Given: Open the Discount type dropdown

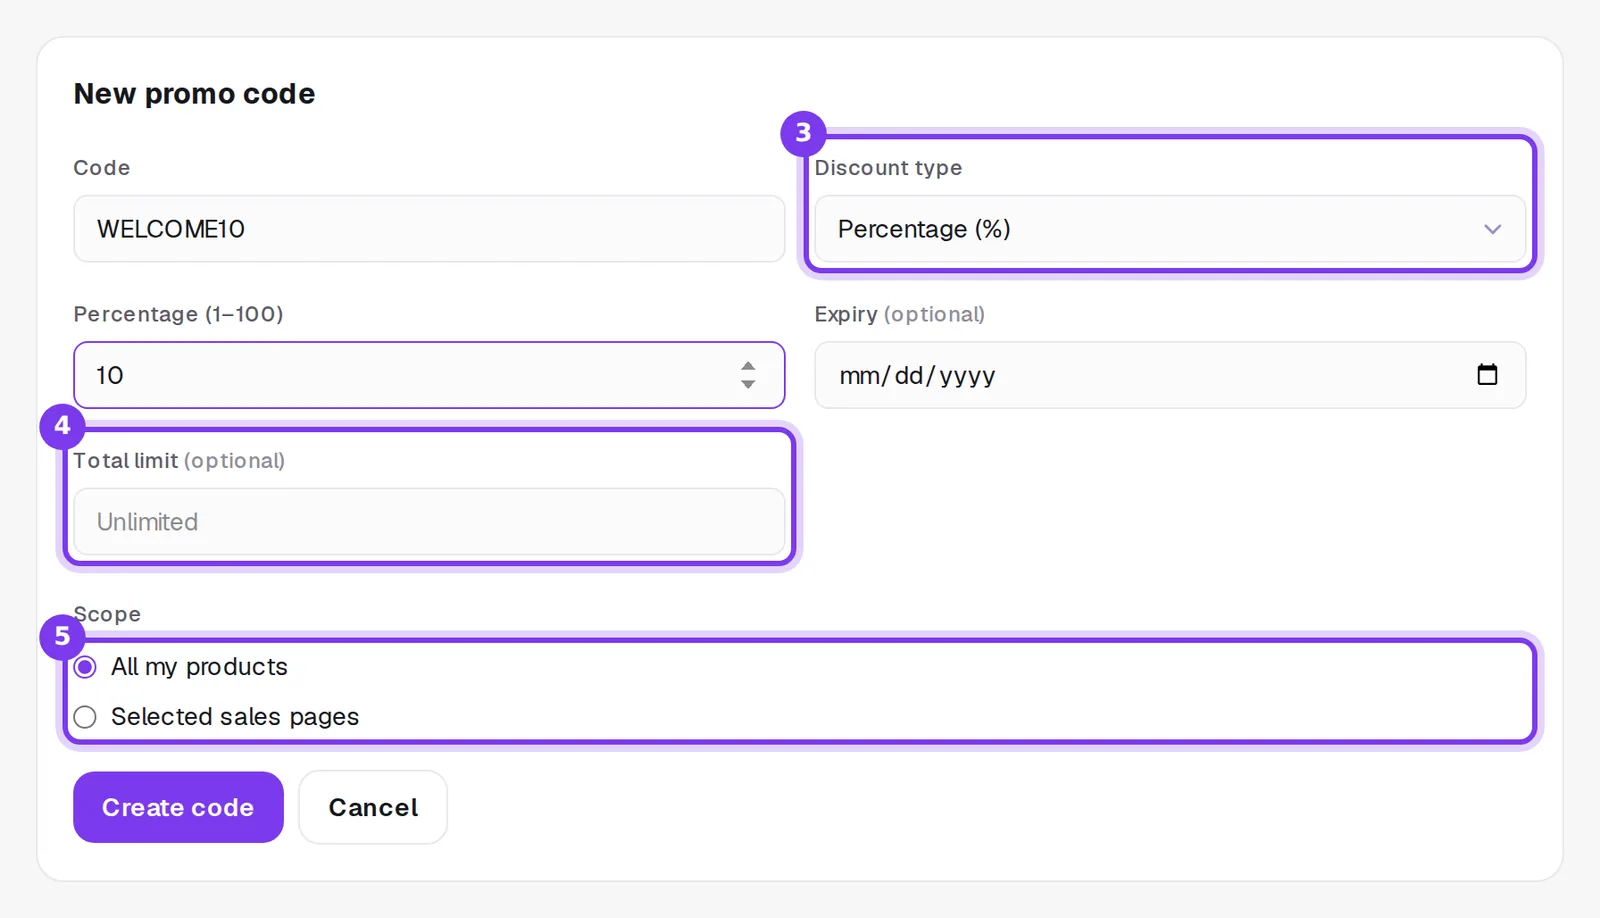Looking at the screenshot, I should pyautogui.click(x=1170, y=229).
